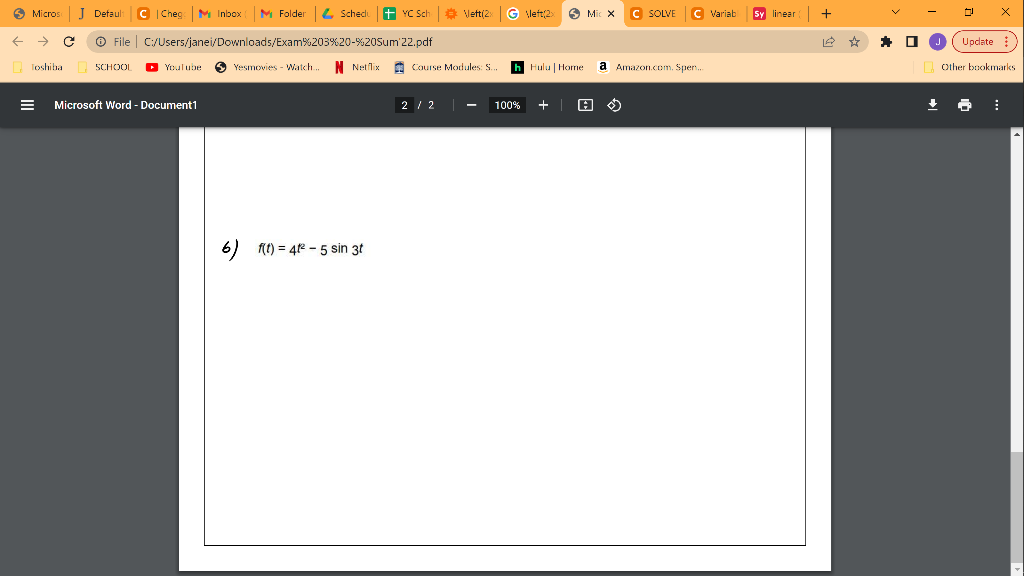Open the browser tab search chevron
This screenshot has height=576, width=1024.
(895, 13)
